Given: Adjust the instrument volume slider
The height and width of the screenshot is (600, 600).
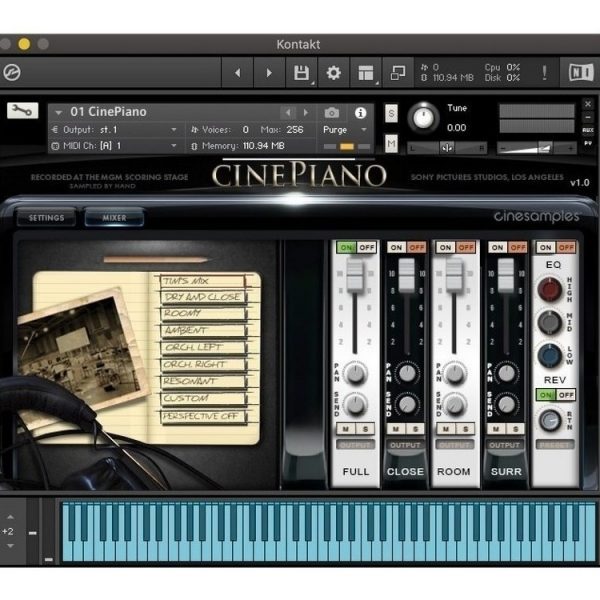Looking at the screenshot, I should click(536, 147).
